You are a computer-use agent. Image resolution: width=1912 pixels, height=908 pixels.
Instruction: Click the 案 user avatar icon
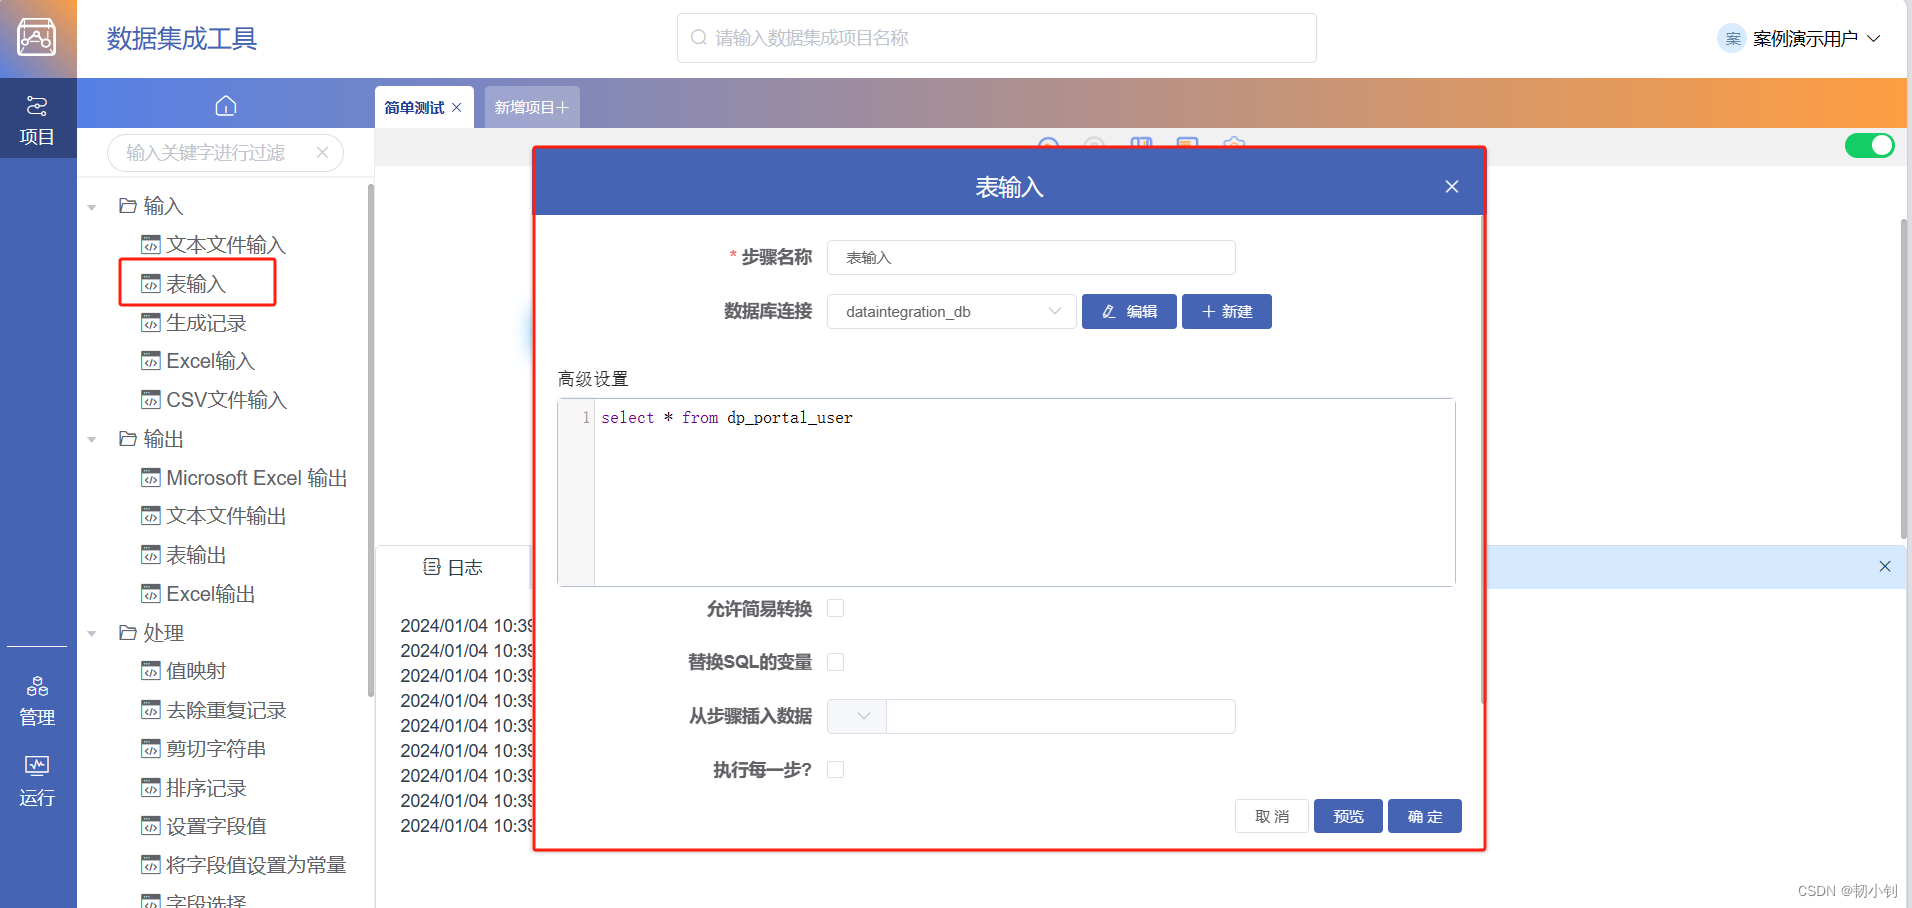coord(1732,38)
